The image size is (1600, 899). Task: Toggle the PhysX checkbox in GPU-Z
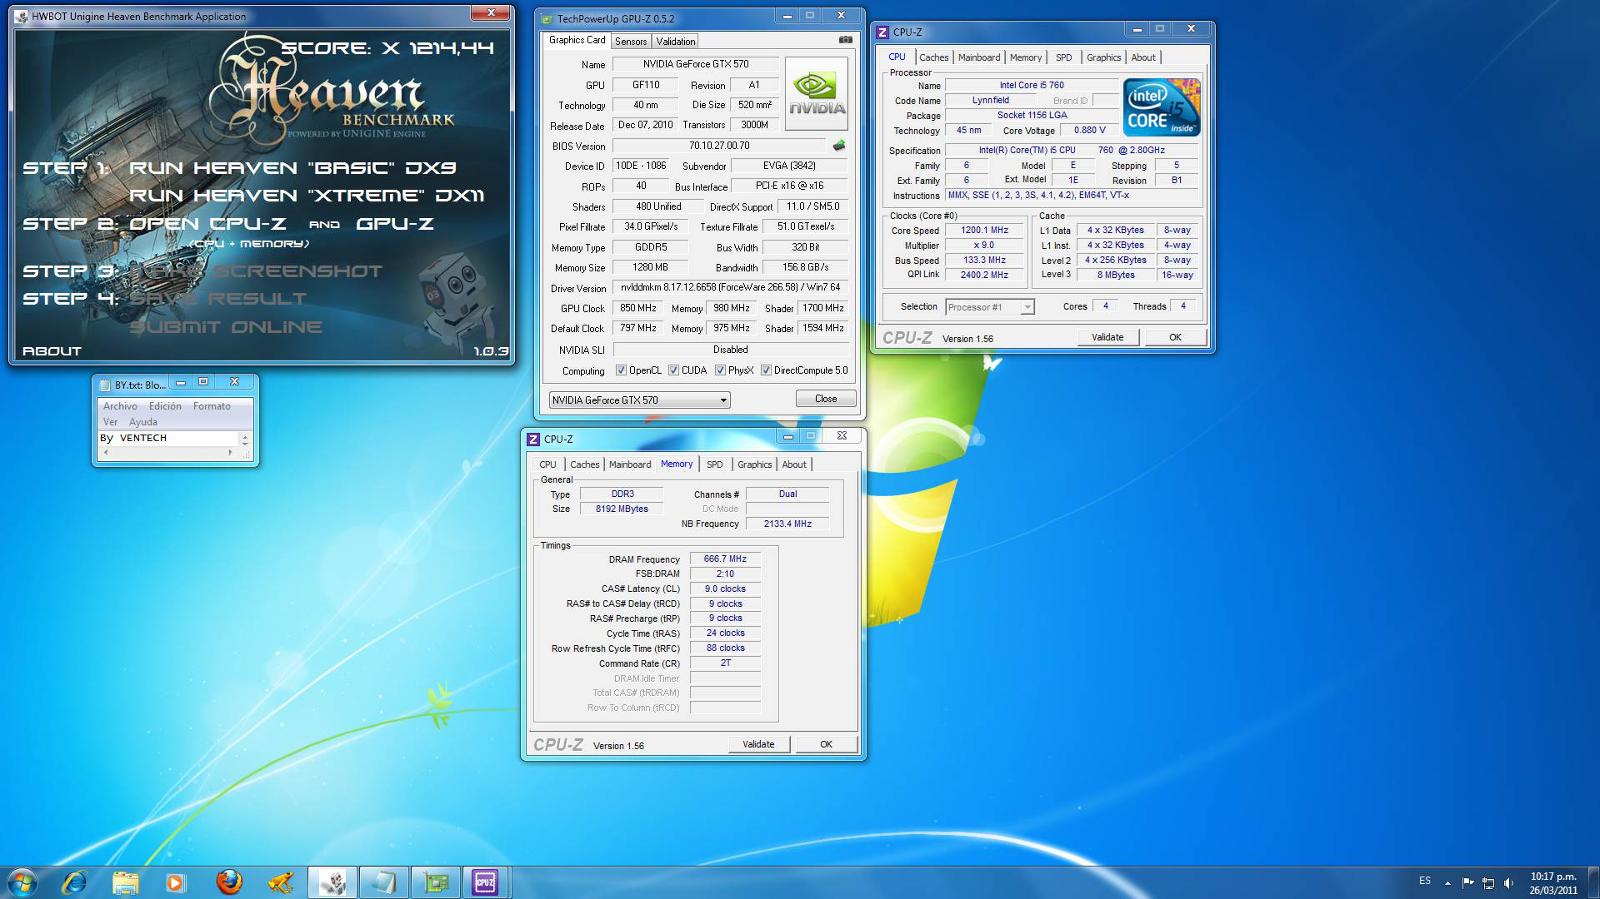point(720,370)
